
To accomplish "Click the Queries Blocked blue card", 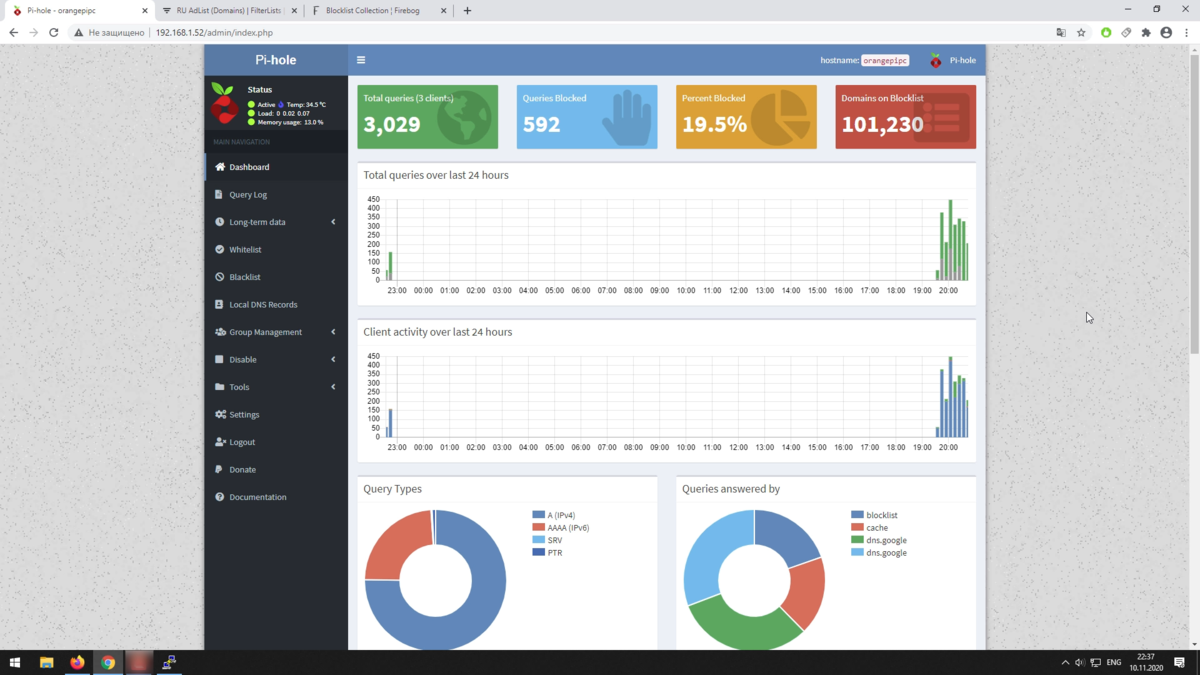I will click(x=587, y=117).
